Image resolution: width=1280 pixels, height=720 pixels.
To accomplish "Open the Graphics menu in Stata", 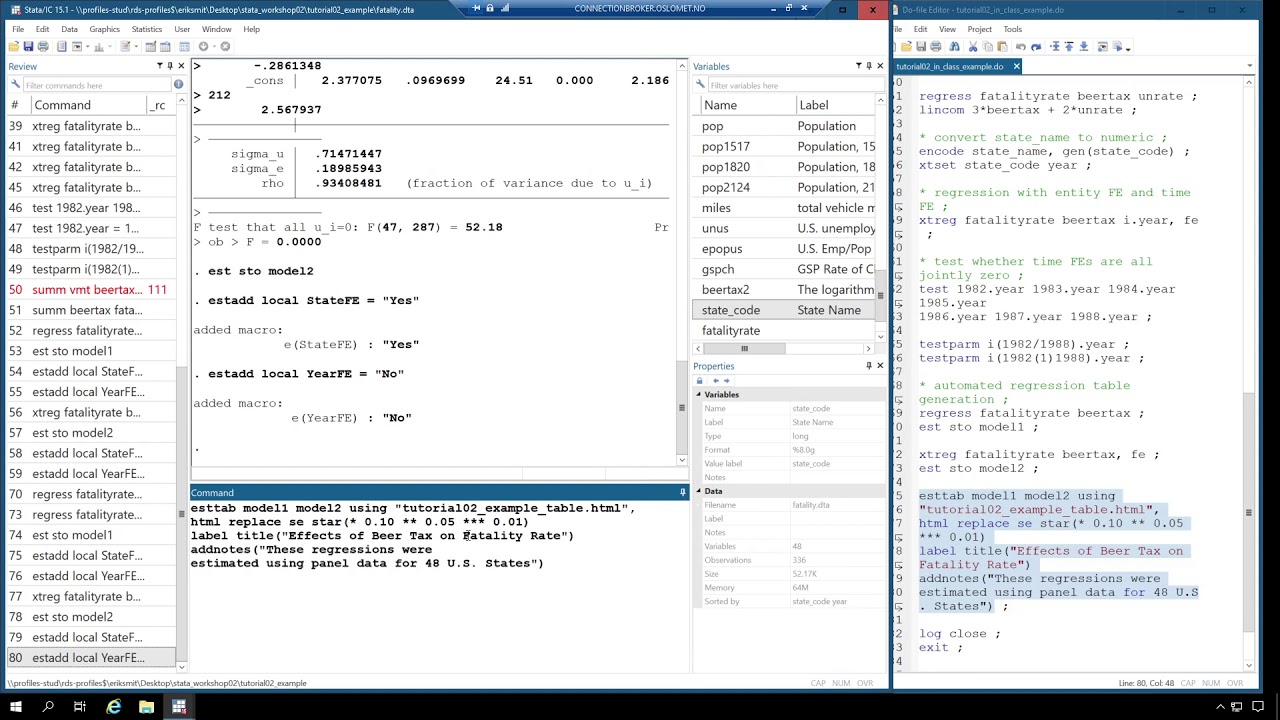I will point(104,29).
